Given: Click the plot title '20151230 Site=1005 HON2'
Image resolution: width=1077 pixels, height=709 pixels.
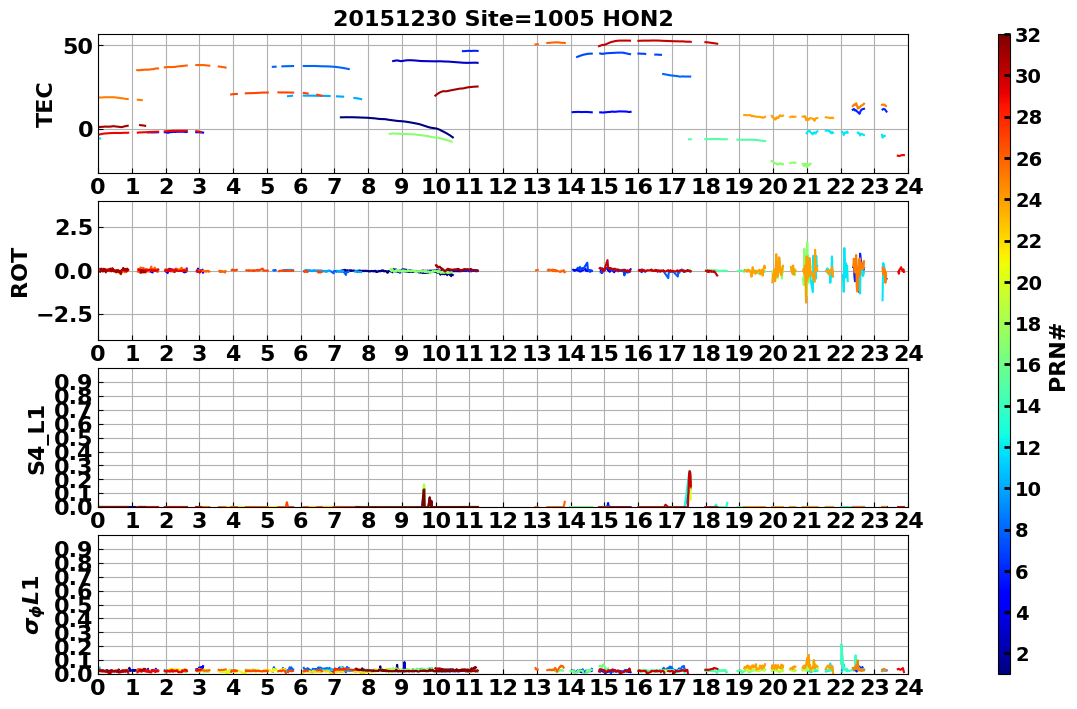Looking at the screenshot, I should tap(503, 18).
